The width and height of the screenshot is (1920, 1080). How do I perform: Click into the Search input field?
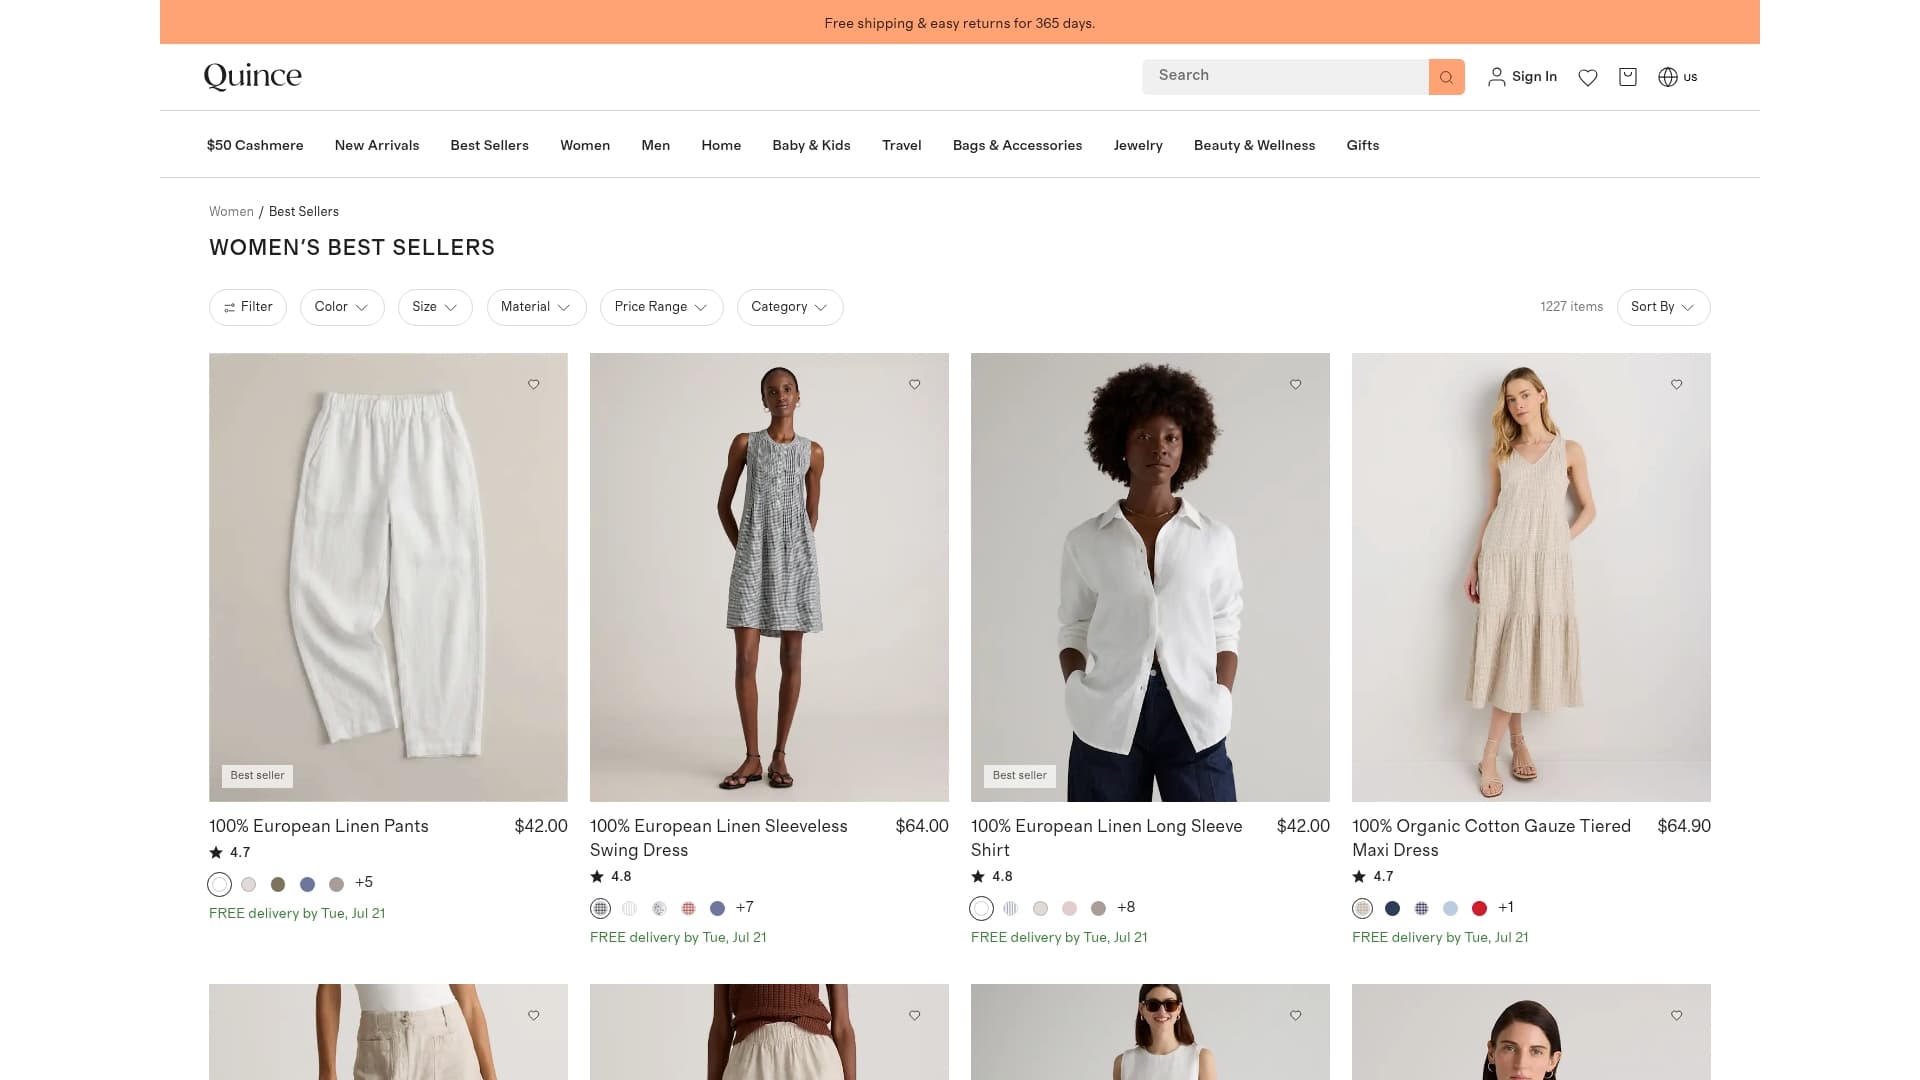point(1285,76)
